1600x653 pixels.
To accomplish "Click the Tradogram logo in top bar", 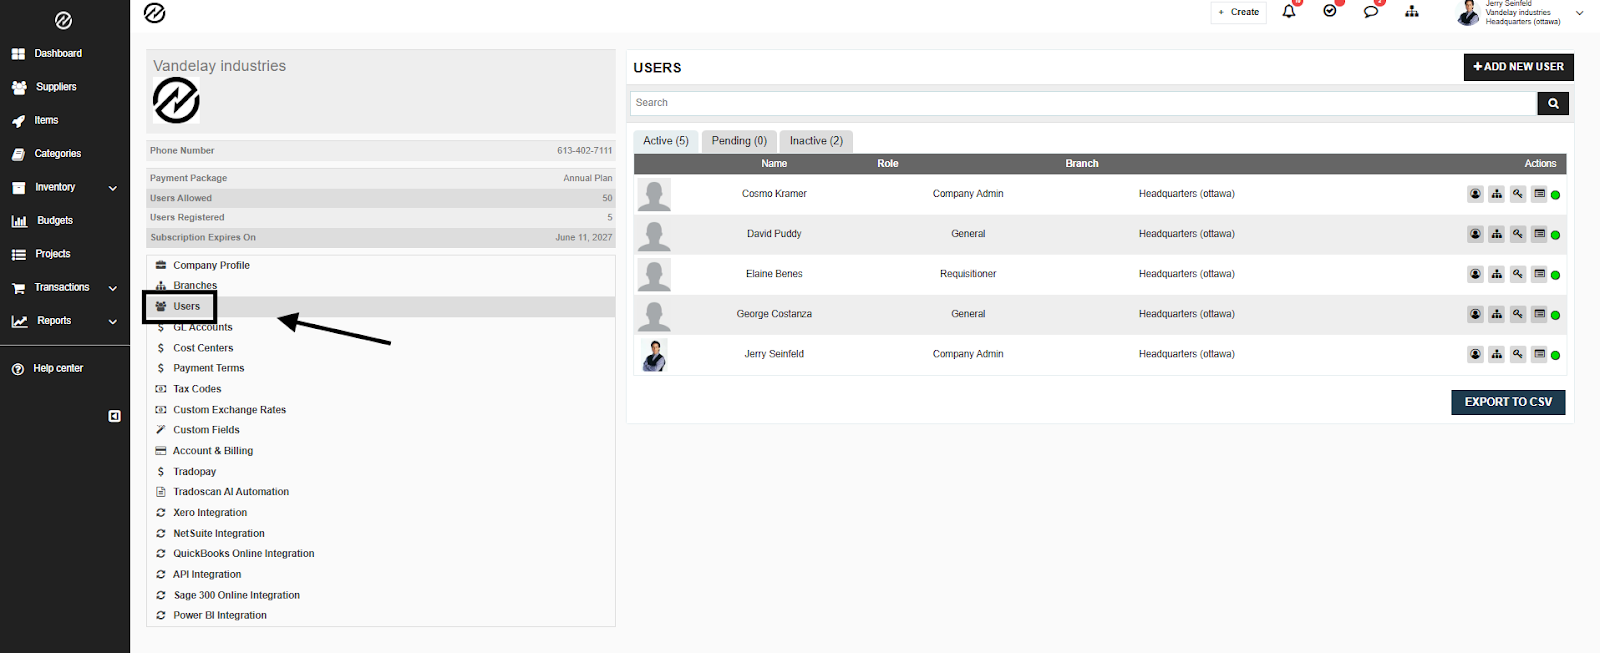I will click(155, 13).
